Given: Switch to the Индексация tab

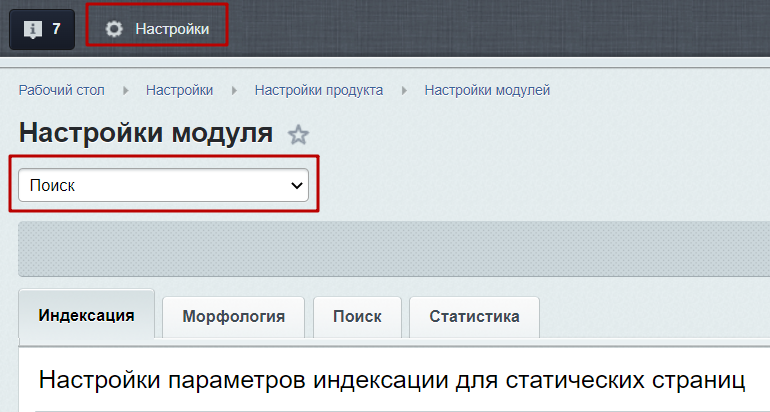Looking at the screenshot, I should pos(86,315).
